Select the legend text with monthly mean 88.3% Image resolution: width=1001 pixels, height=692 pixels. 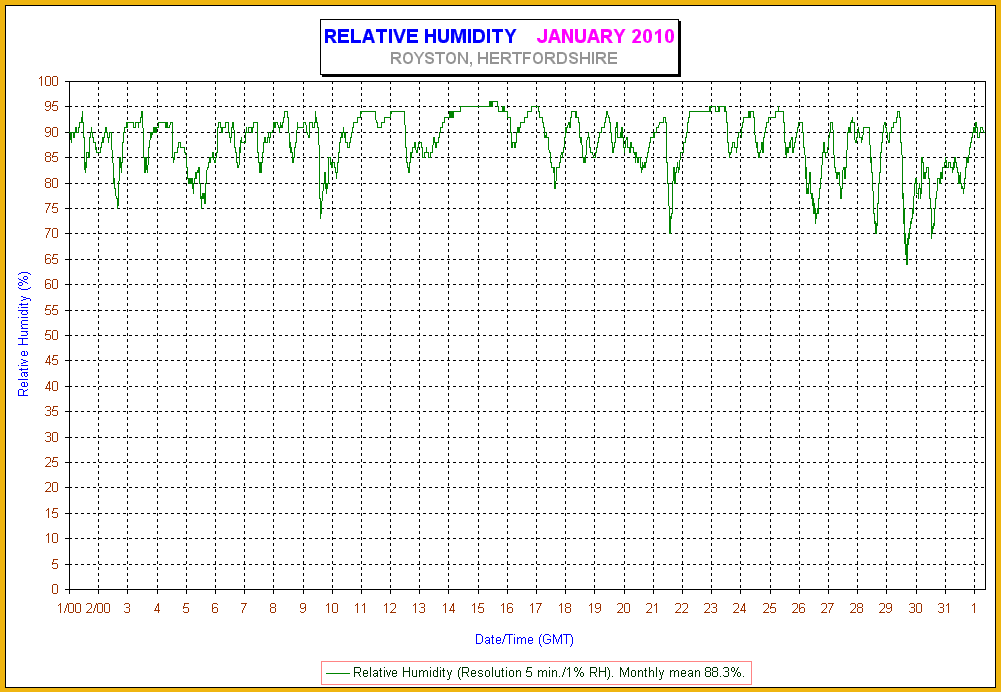coord(551,673)
